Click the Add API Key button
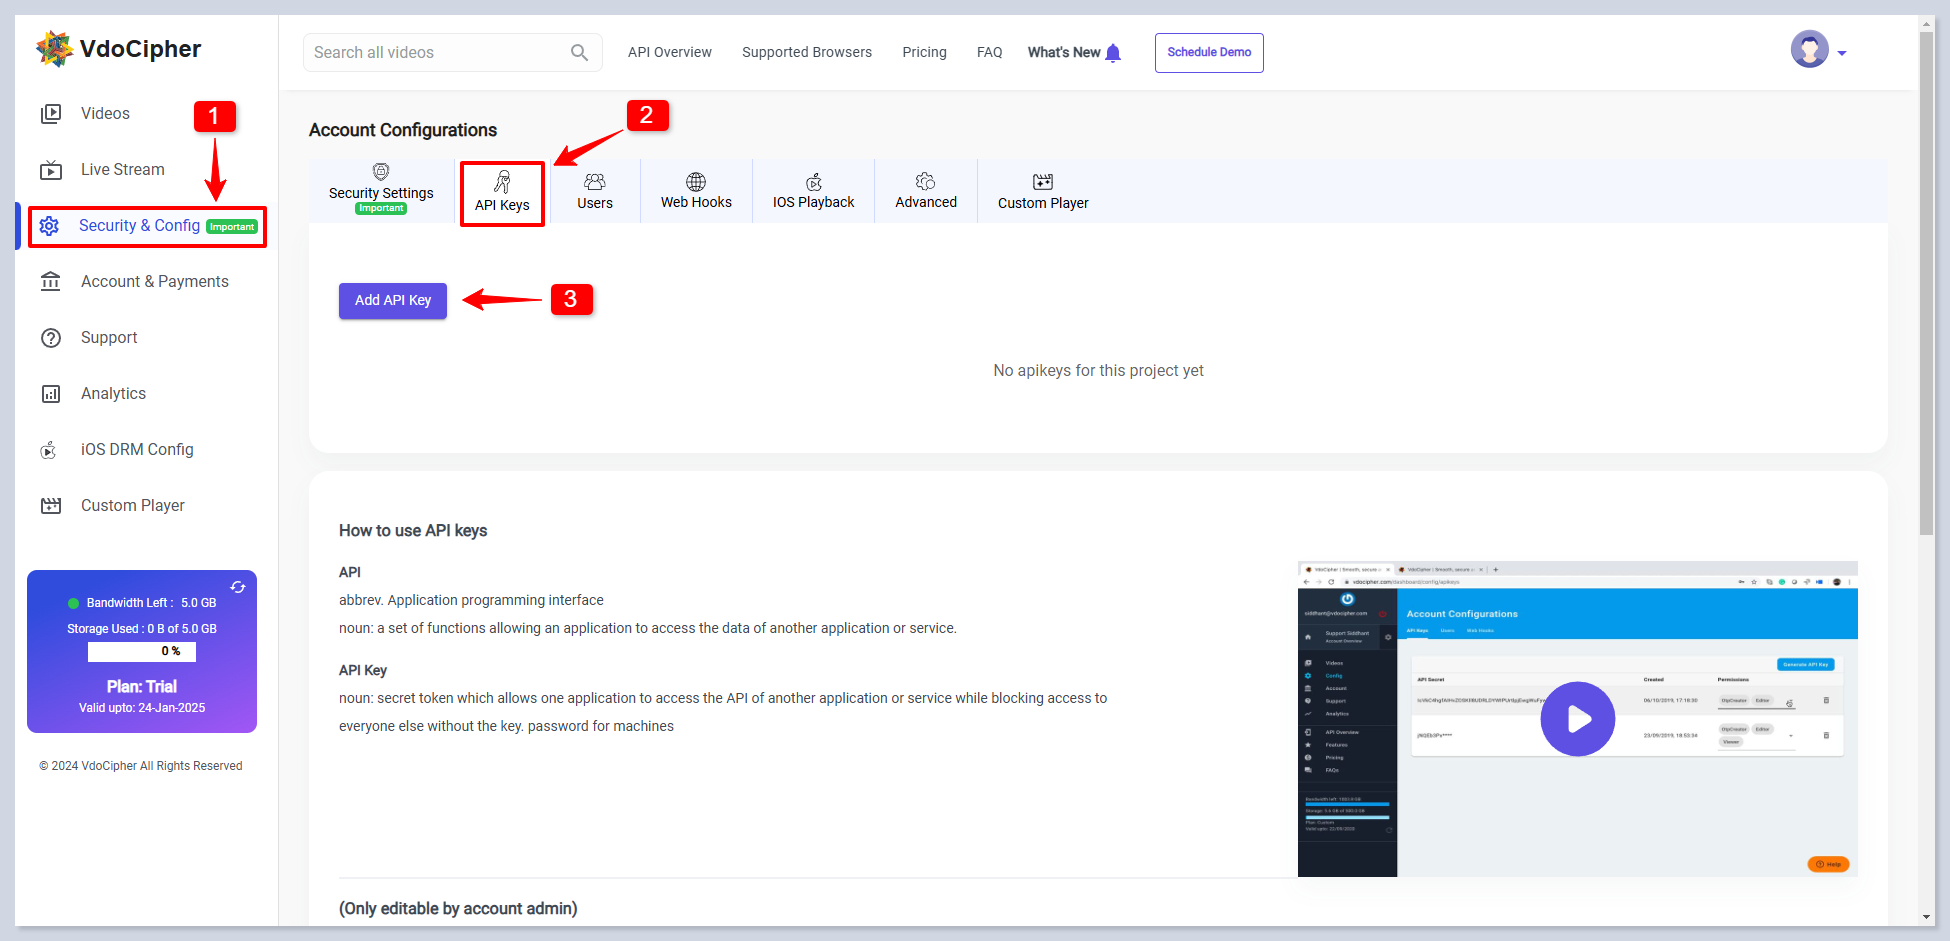This screenshot has height=941, width=1950. pyautogui.click(x=393, y=301)
